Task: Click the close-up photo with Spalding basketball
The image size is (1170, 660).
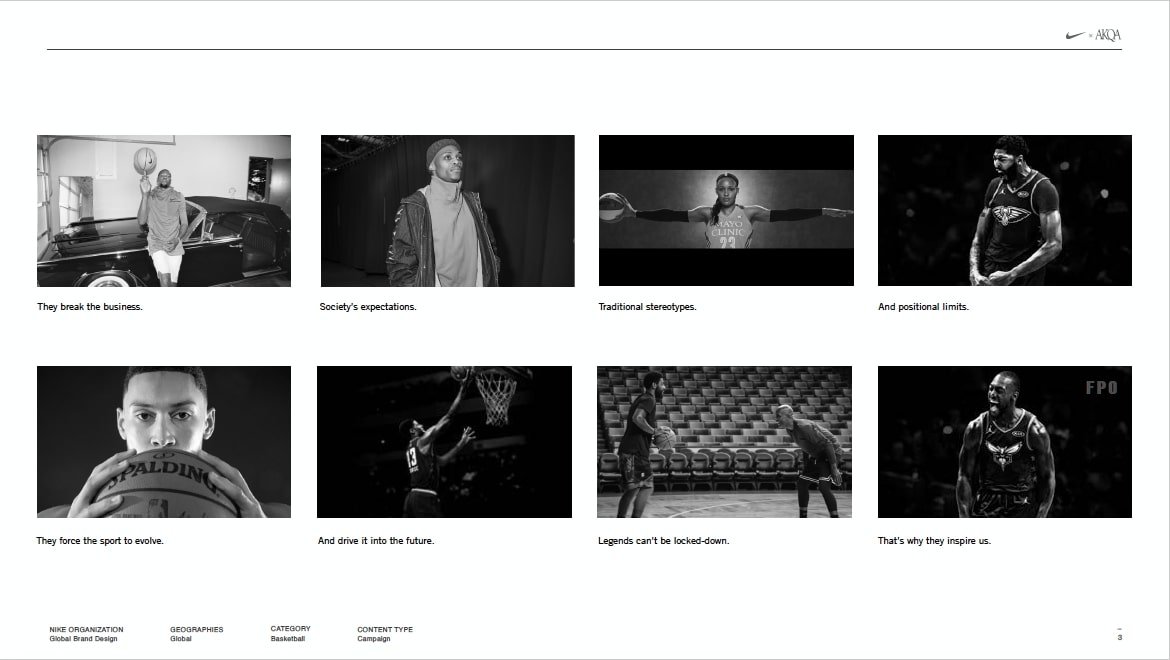Action: 164,441
